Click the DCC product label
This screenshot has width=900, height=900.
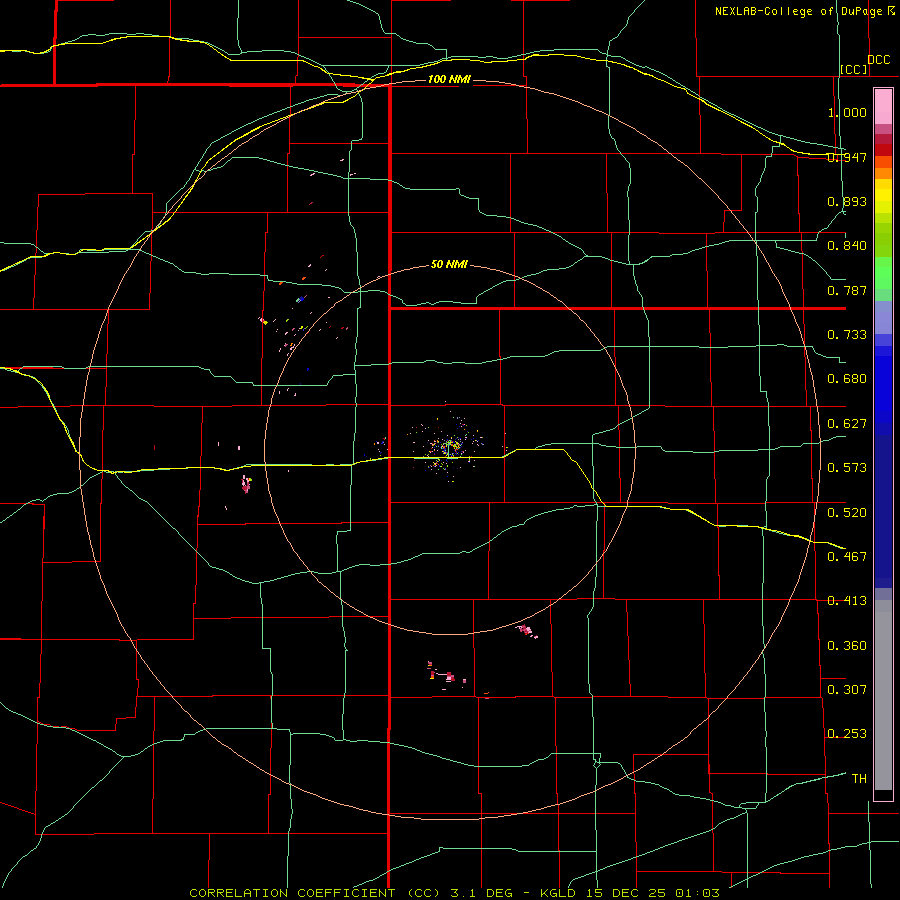879,60
